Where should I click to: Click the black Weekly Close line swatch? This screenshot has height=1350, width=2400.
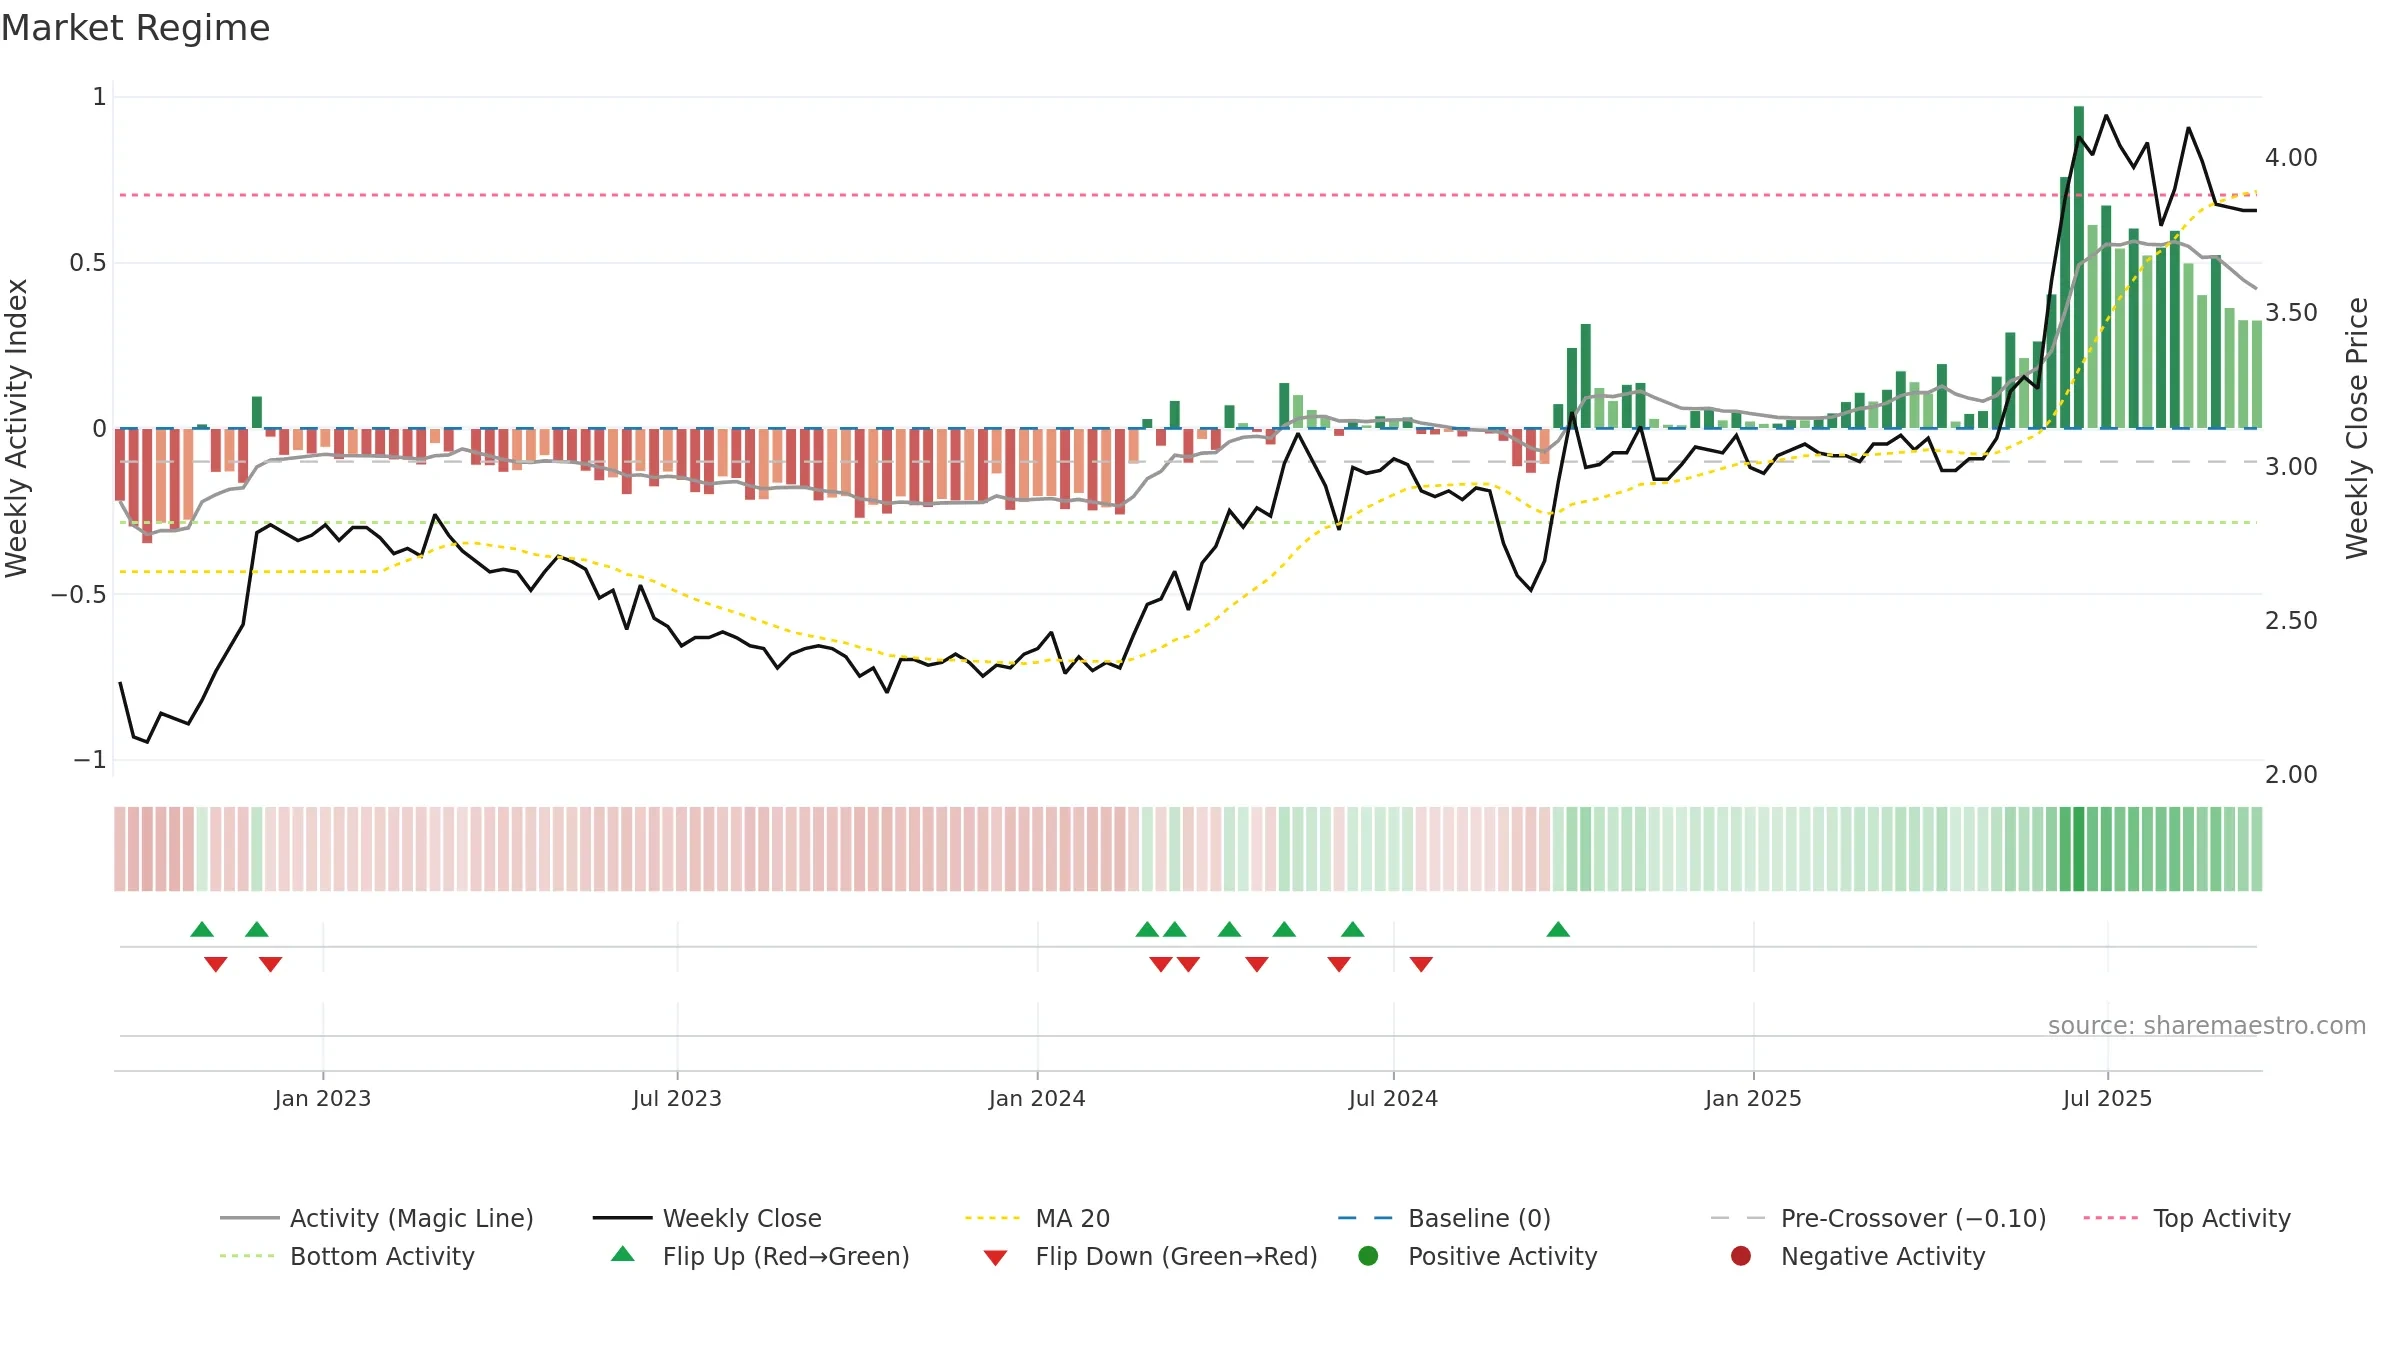click(622, 1218)
